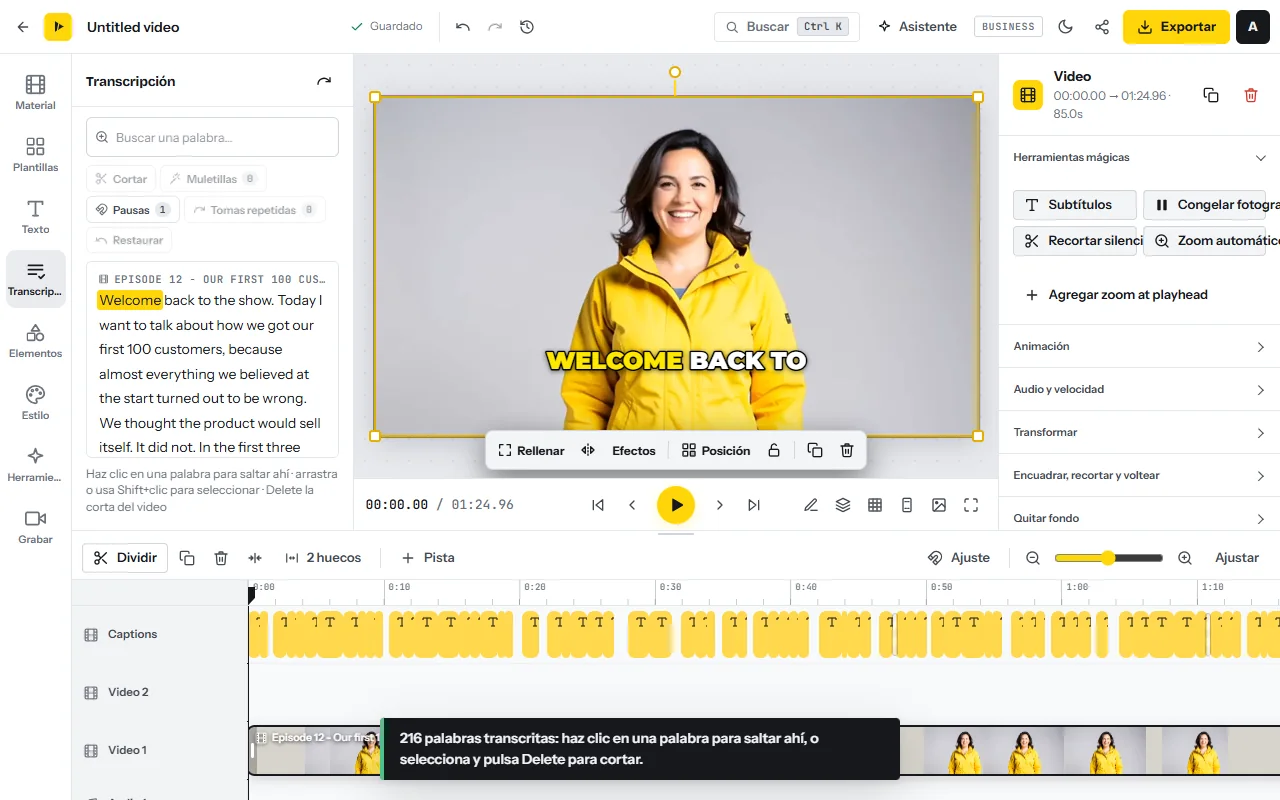Viewport: 1280px width, 800px height.
Task: Open the Herramientas sidebar tab
Action: (x=36, y=464)
